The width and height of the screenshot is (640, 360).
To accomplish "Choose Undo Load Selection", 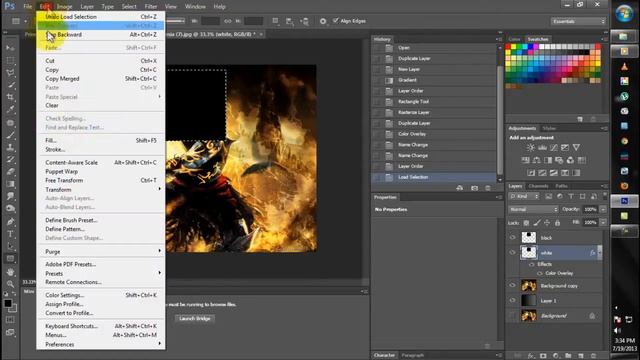I will click(x=101, y=17).
